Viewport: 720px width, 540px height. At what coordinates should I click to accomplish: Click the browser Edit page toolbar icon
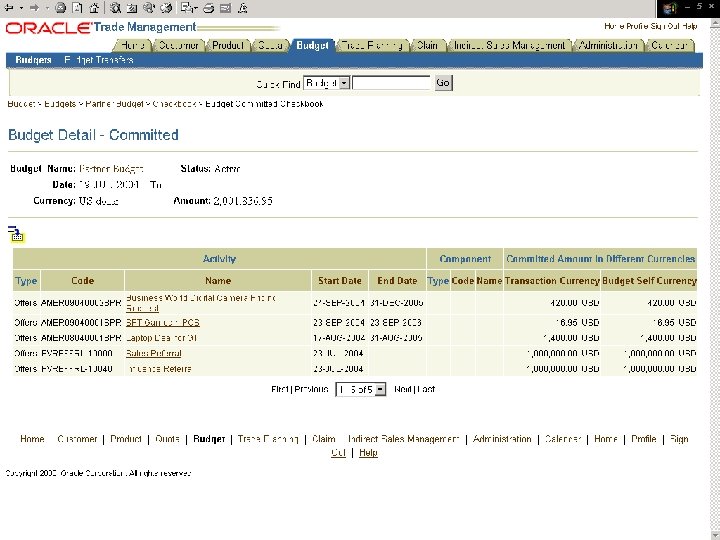coord(225,8)
